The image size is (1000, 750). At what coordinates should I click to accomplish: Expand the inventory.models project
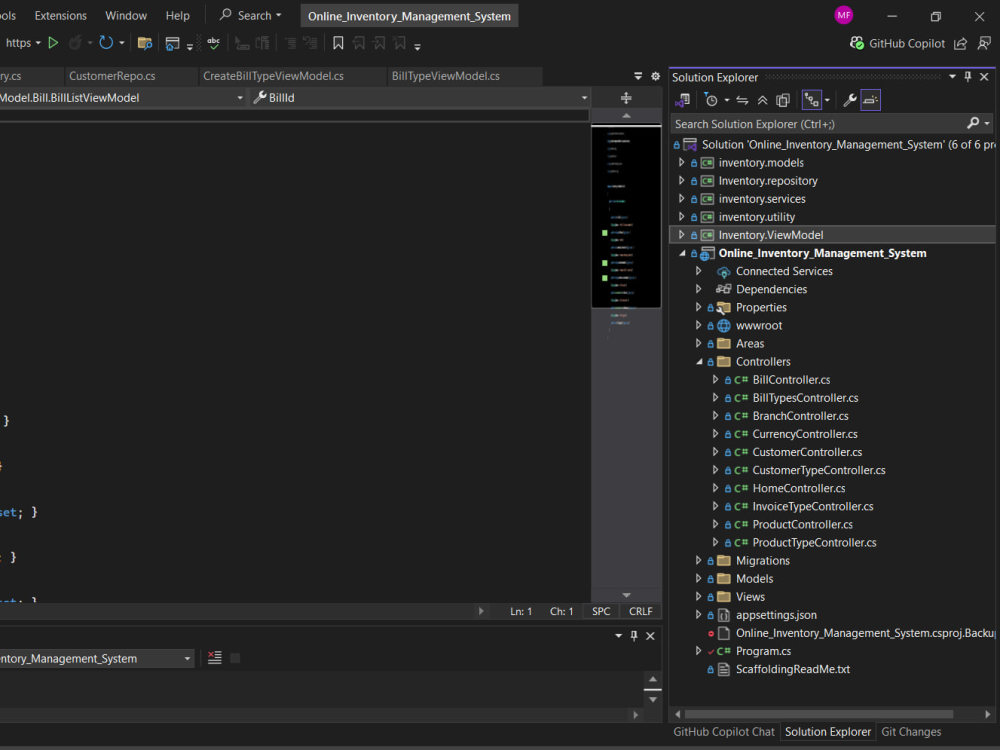(682, 163)
